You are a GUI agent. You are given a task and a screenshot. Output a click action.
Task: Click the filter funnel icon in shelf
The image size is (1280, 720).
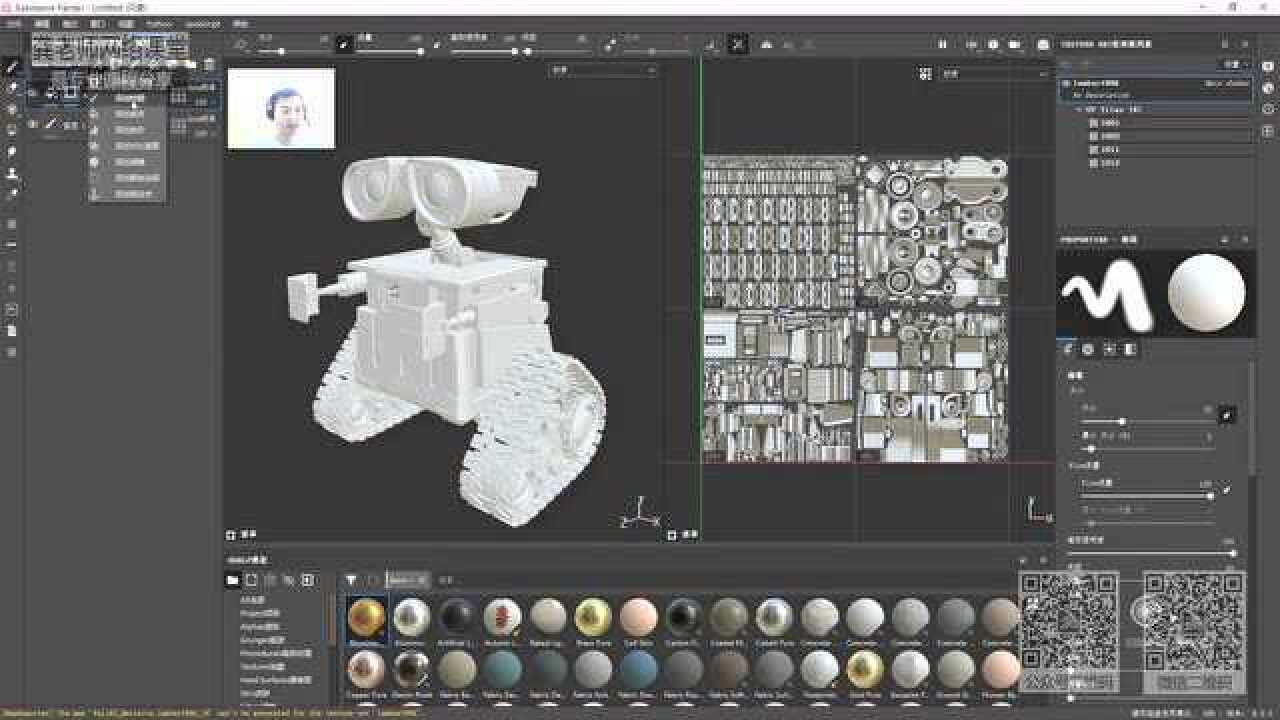[351, 580]
